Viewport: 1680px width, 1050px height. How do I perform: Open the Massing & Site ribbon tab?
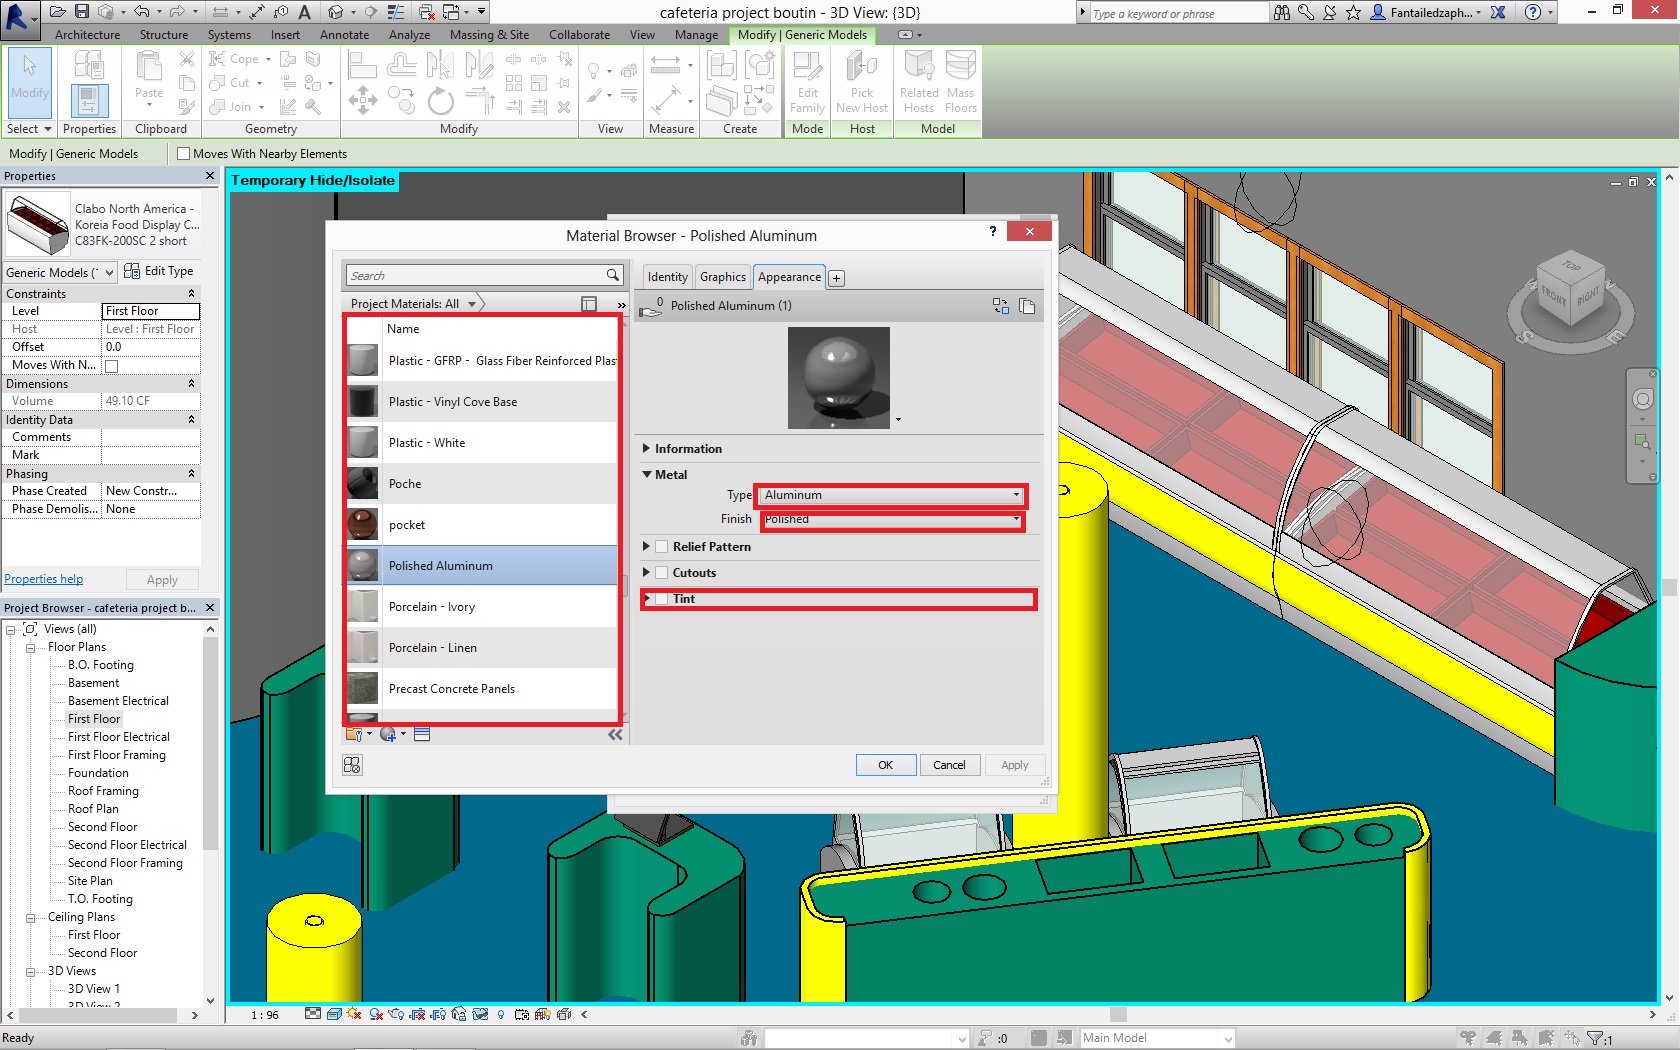coord(489,35)
